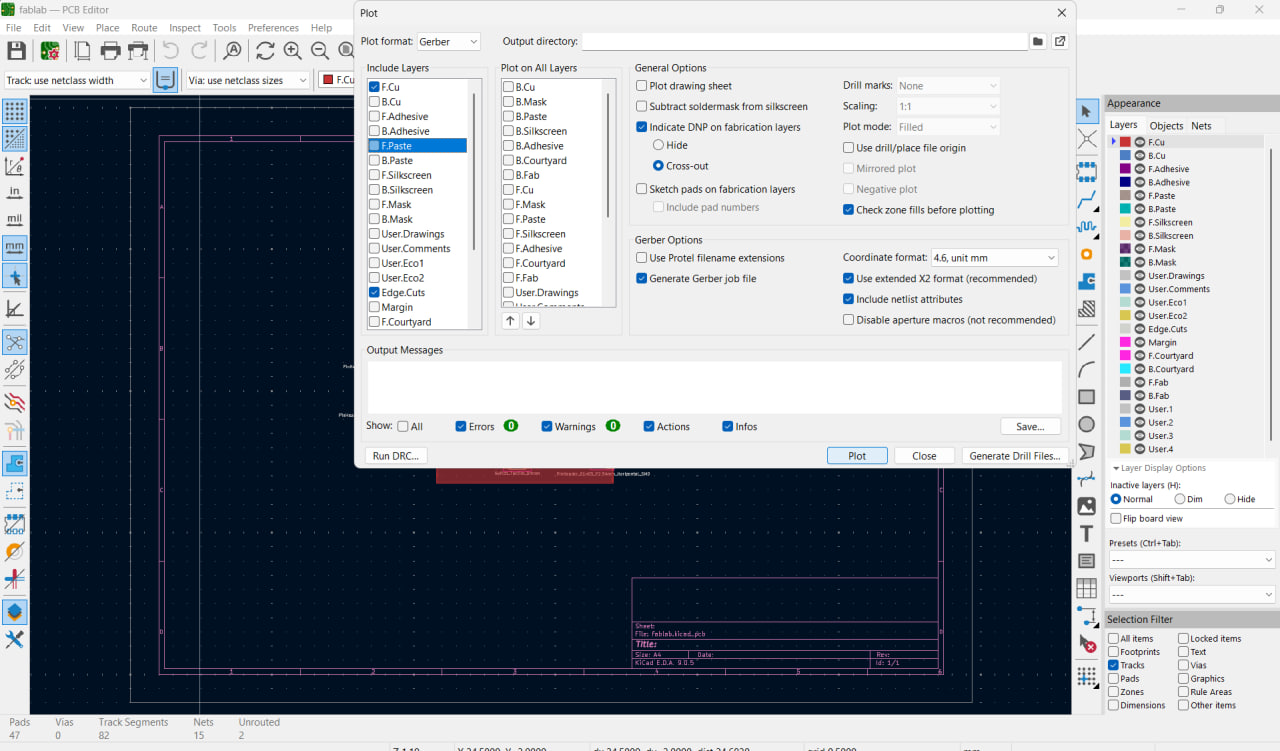Click the F.Cu red color swatch in the Layers panel
1280x751 pixels.
(x=1125, y=143)
